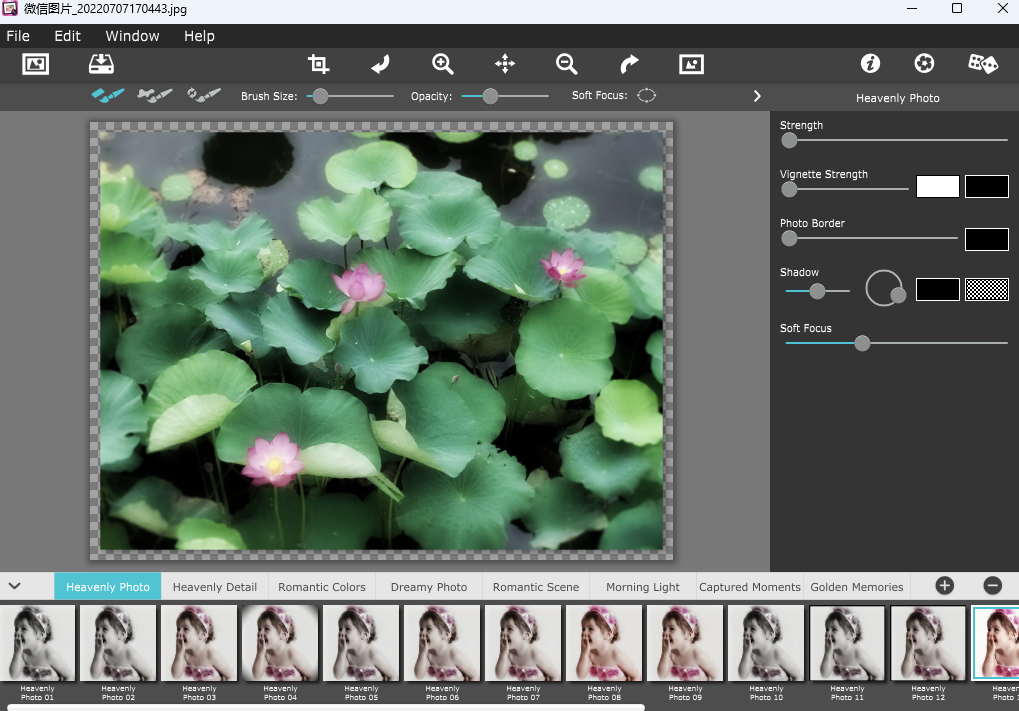Select the cyan brush mode
The image size is (1019, 711).
[107, 96]
